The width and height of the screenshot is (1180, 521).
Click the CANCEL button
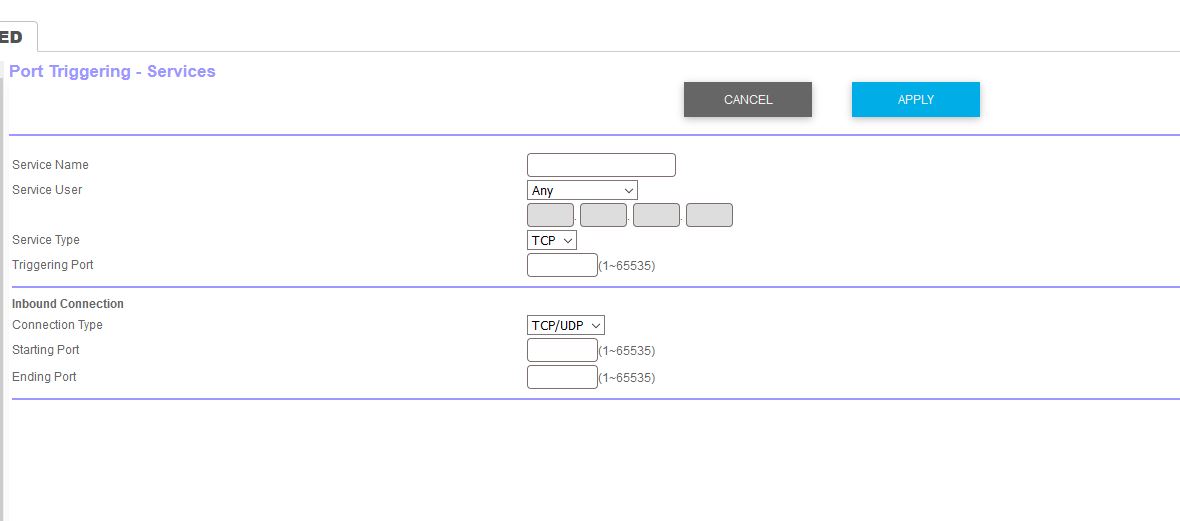point(747,99)
